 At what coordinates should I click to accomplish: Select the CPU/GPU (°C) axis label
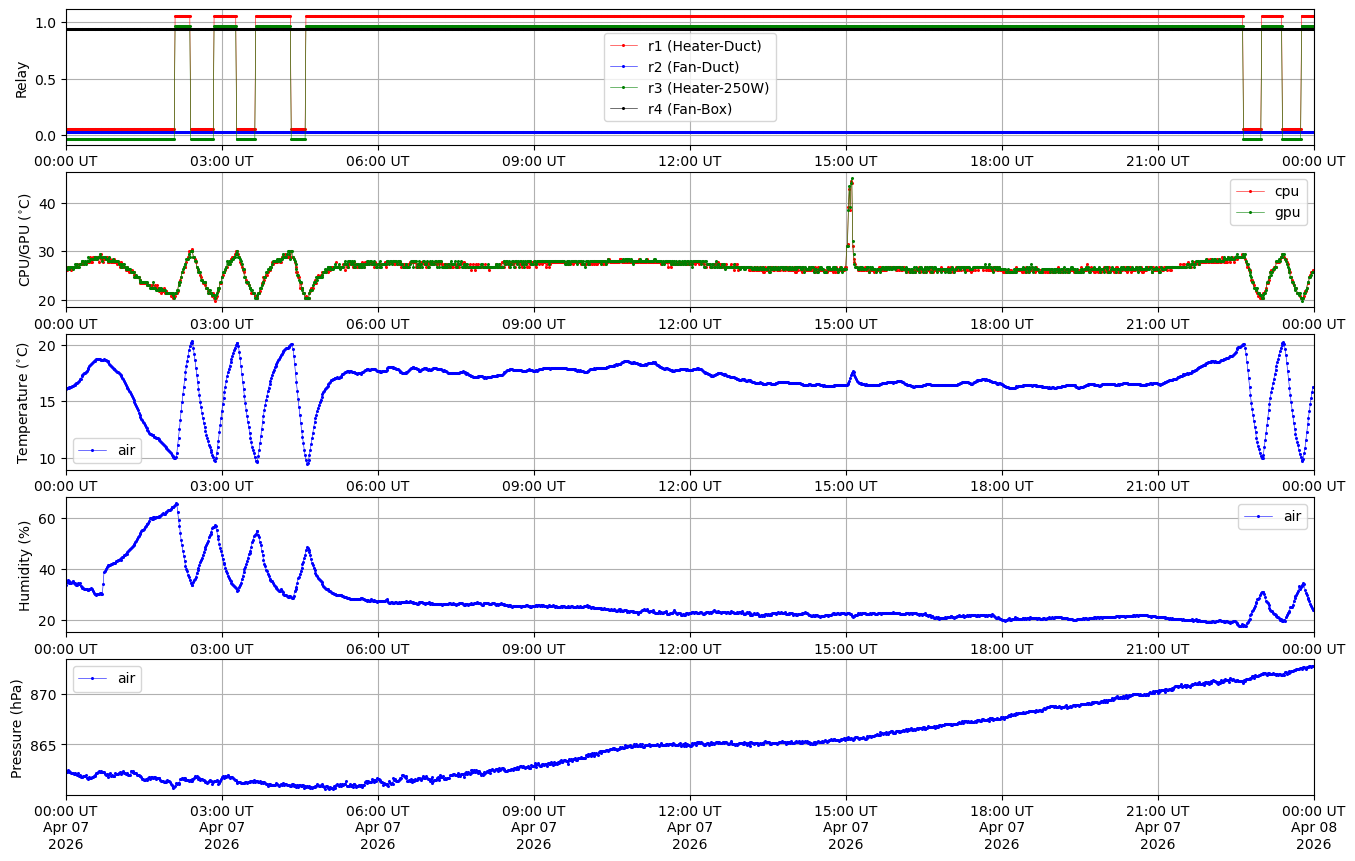click(x=24, y=240)
